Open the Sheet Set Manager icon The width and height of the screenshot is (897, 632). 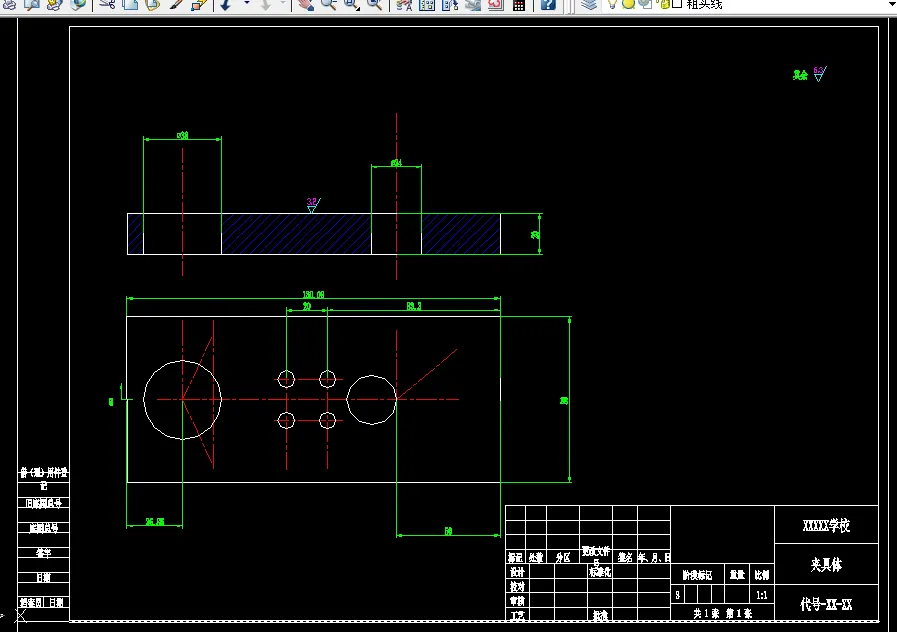coord(473,5)
